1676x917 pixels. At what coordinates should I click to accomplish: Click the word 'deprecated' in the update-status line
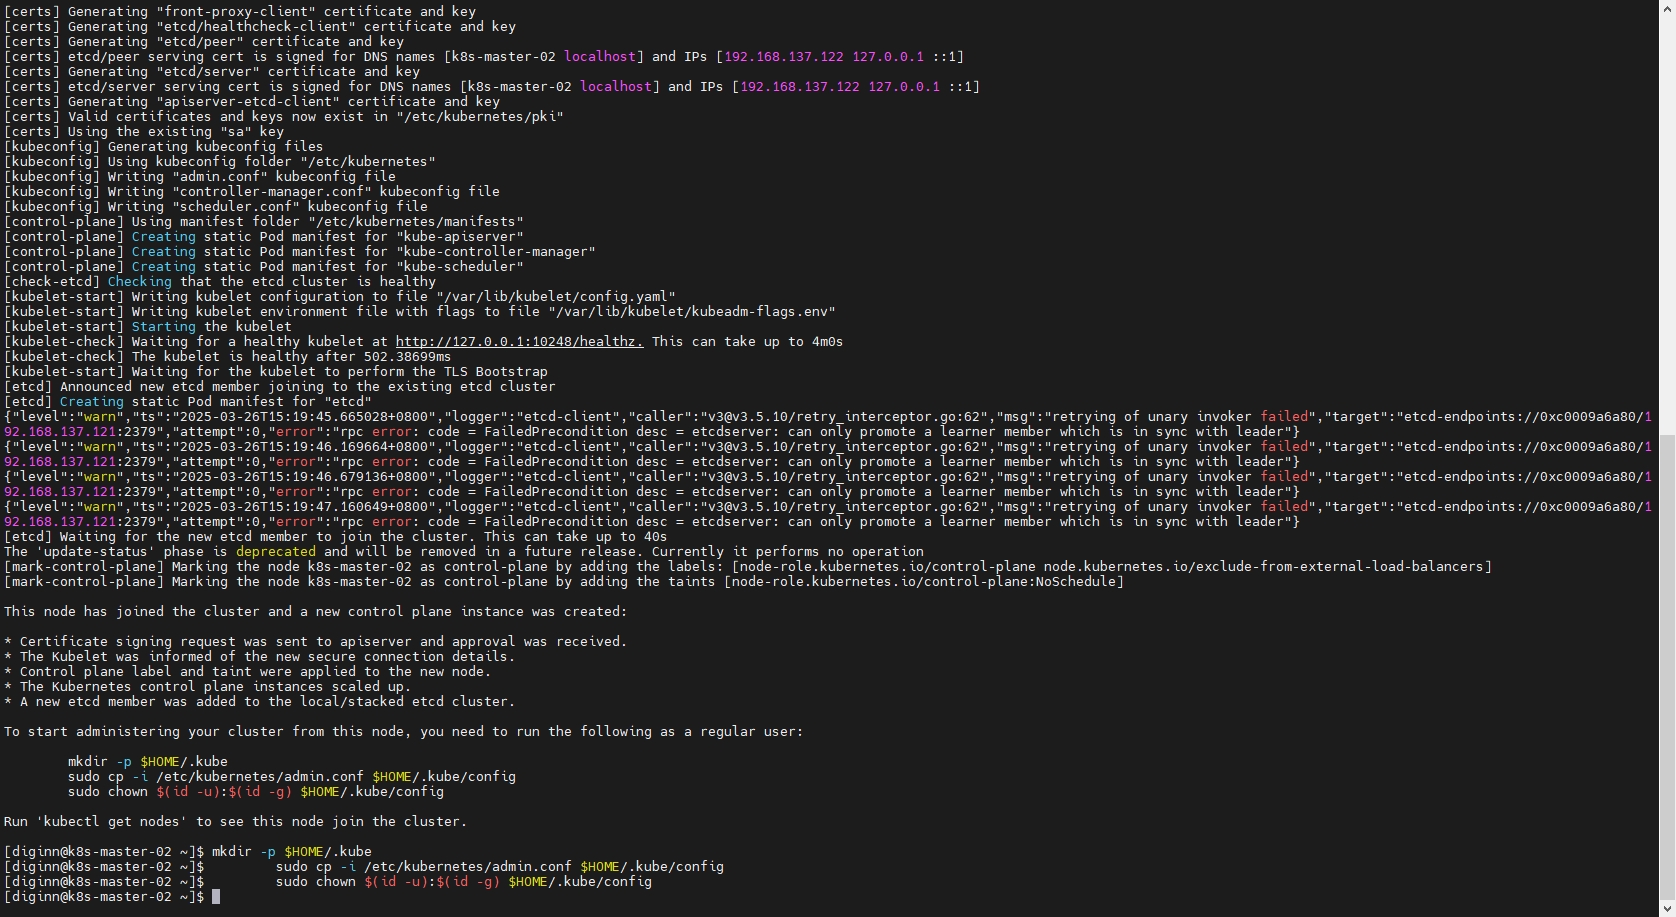tap(275, 552)
